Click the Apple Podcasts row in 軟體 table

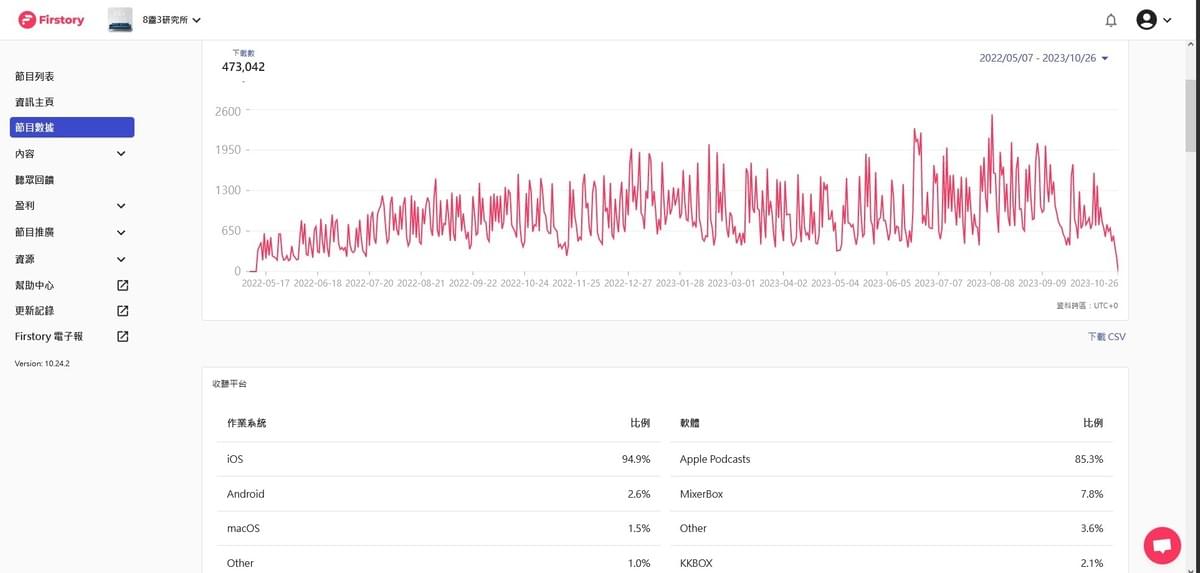[x=891, y=459]
